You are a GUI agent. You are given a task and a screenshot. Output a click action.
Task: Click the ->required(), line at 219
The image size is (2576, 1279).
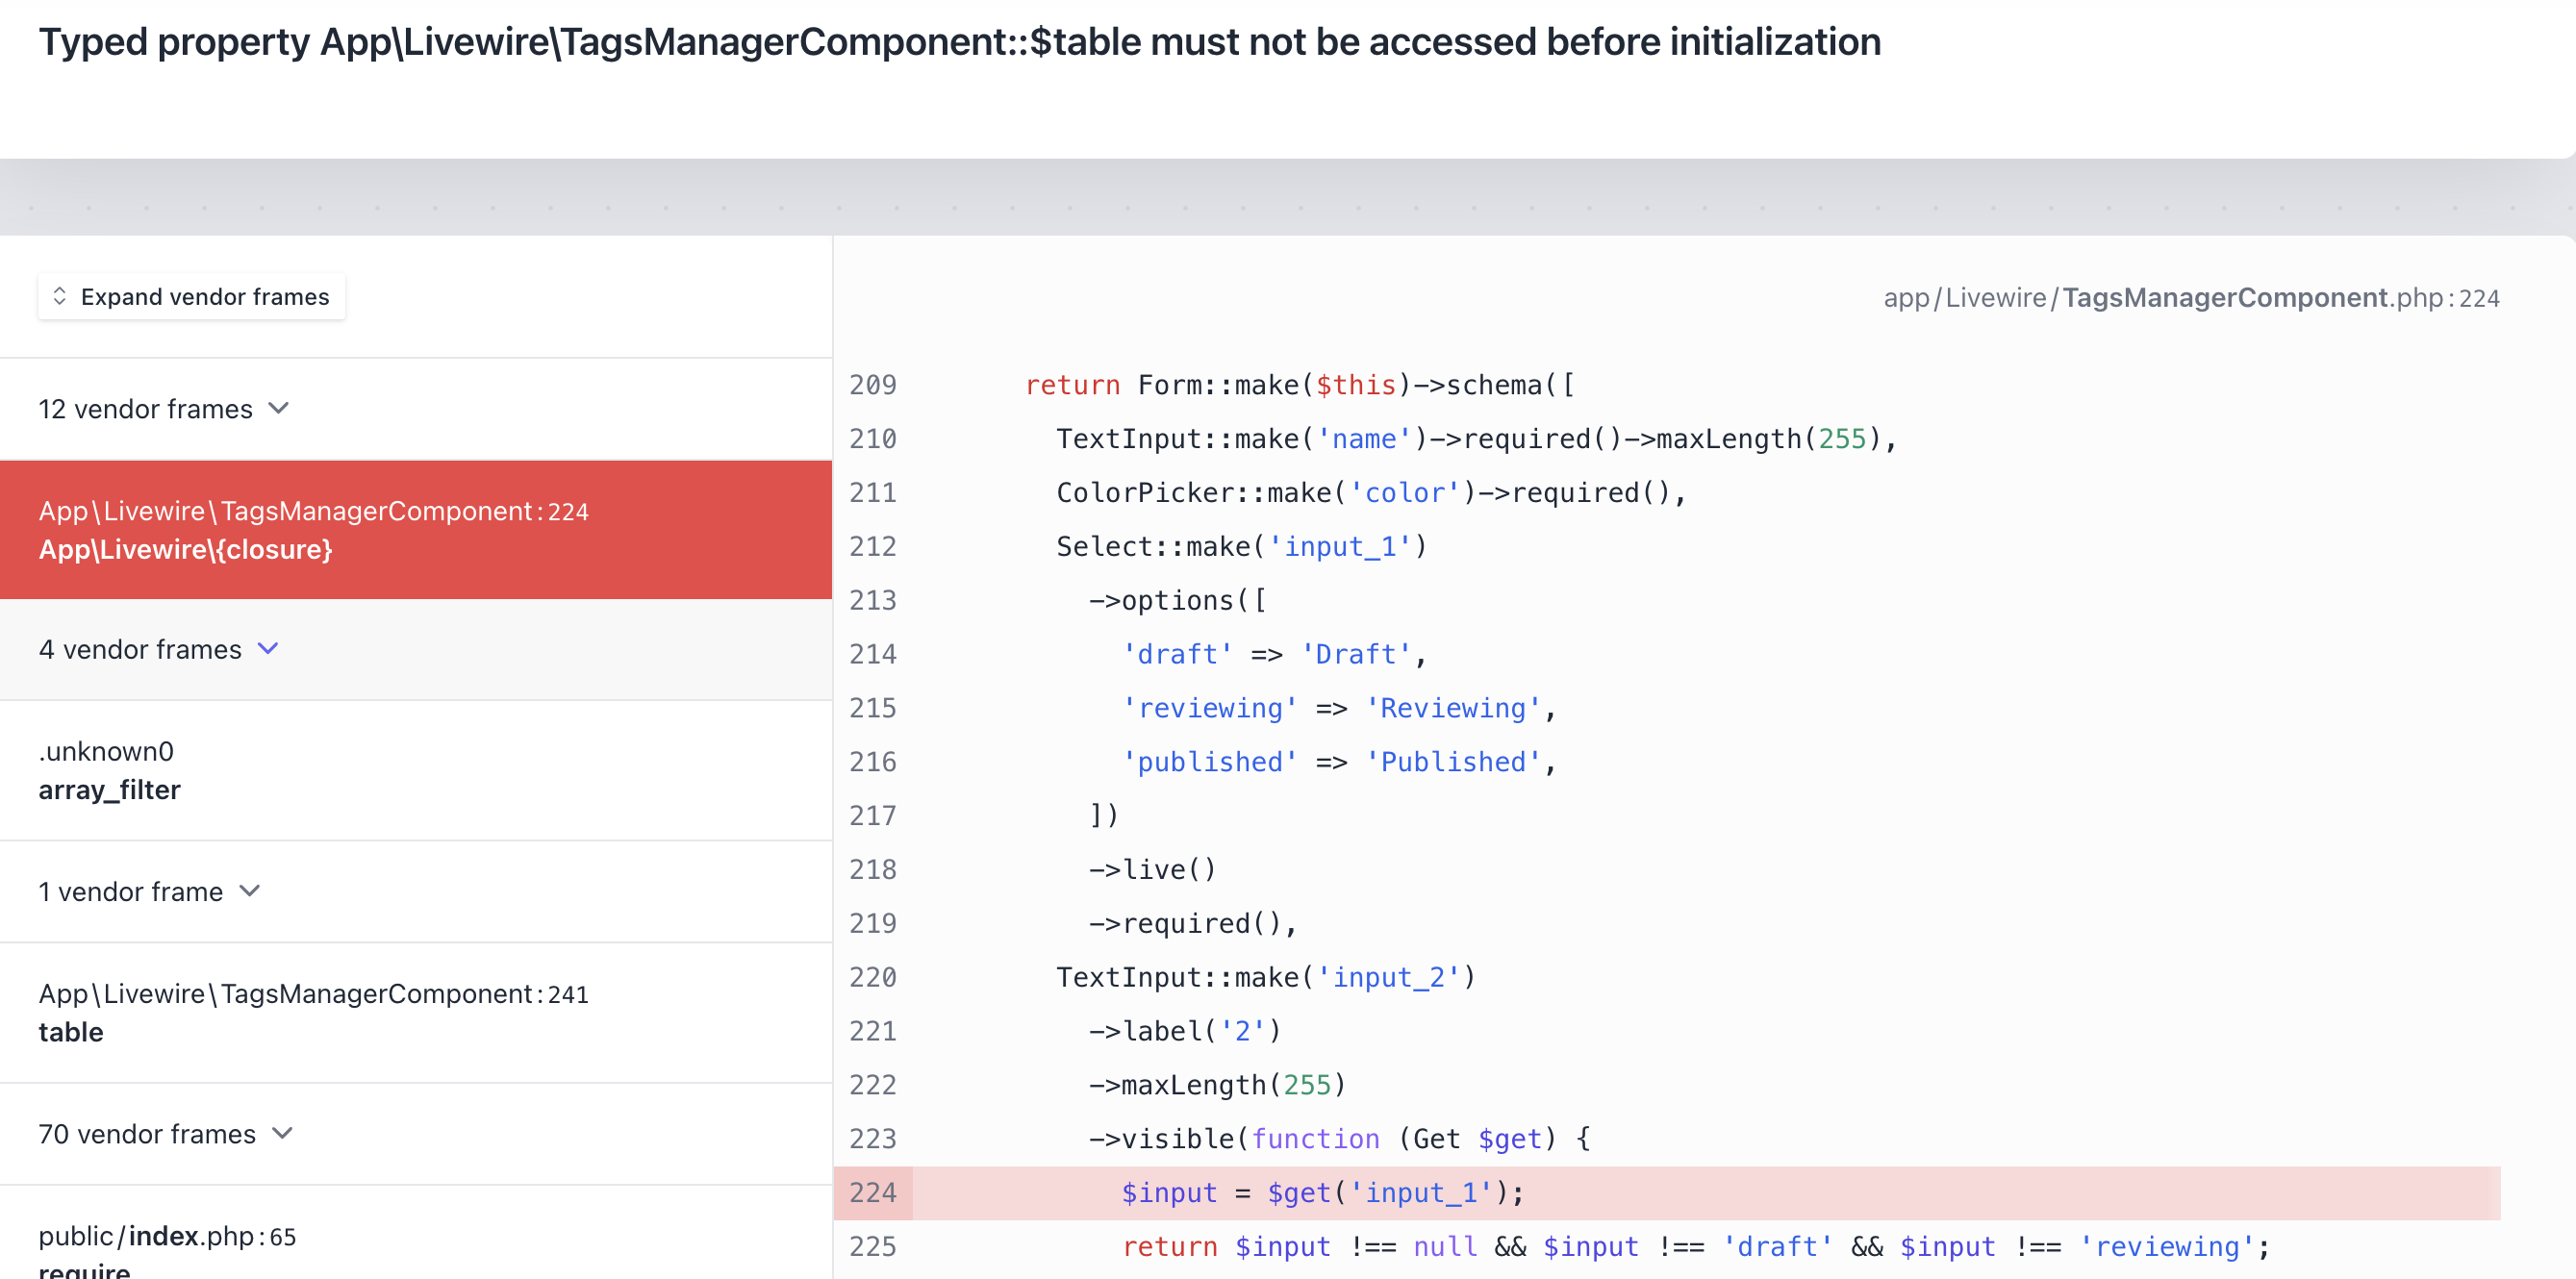click(x=1193, y=924)
